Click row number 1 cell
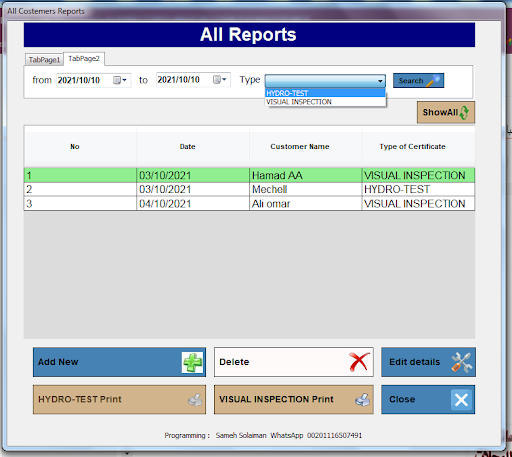 80,175
